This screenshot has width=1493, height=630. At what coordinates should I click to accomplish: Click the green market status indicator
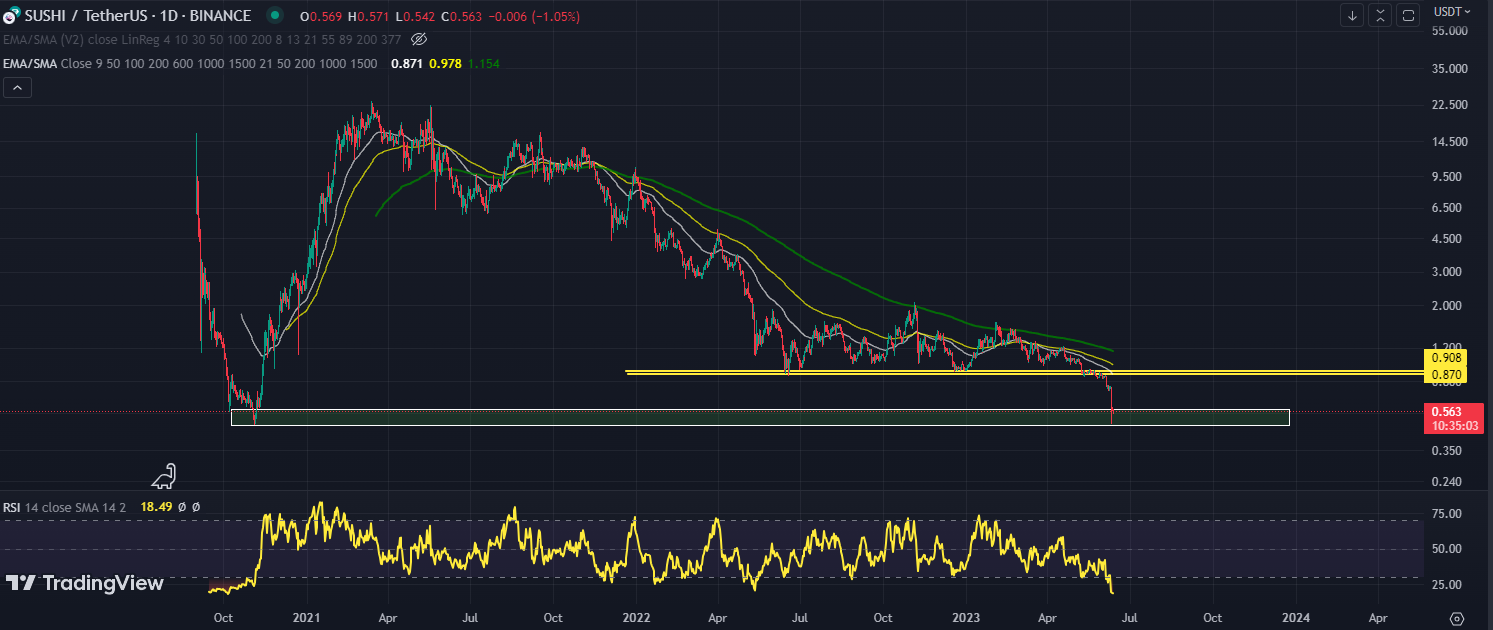(x=274, y=16)
